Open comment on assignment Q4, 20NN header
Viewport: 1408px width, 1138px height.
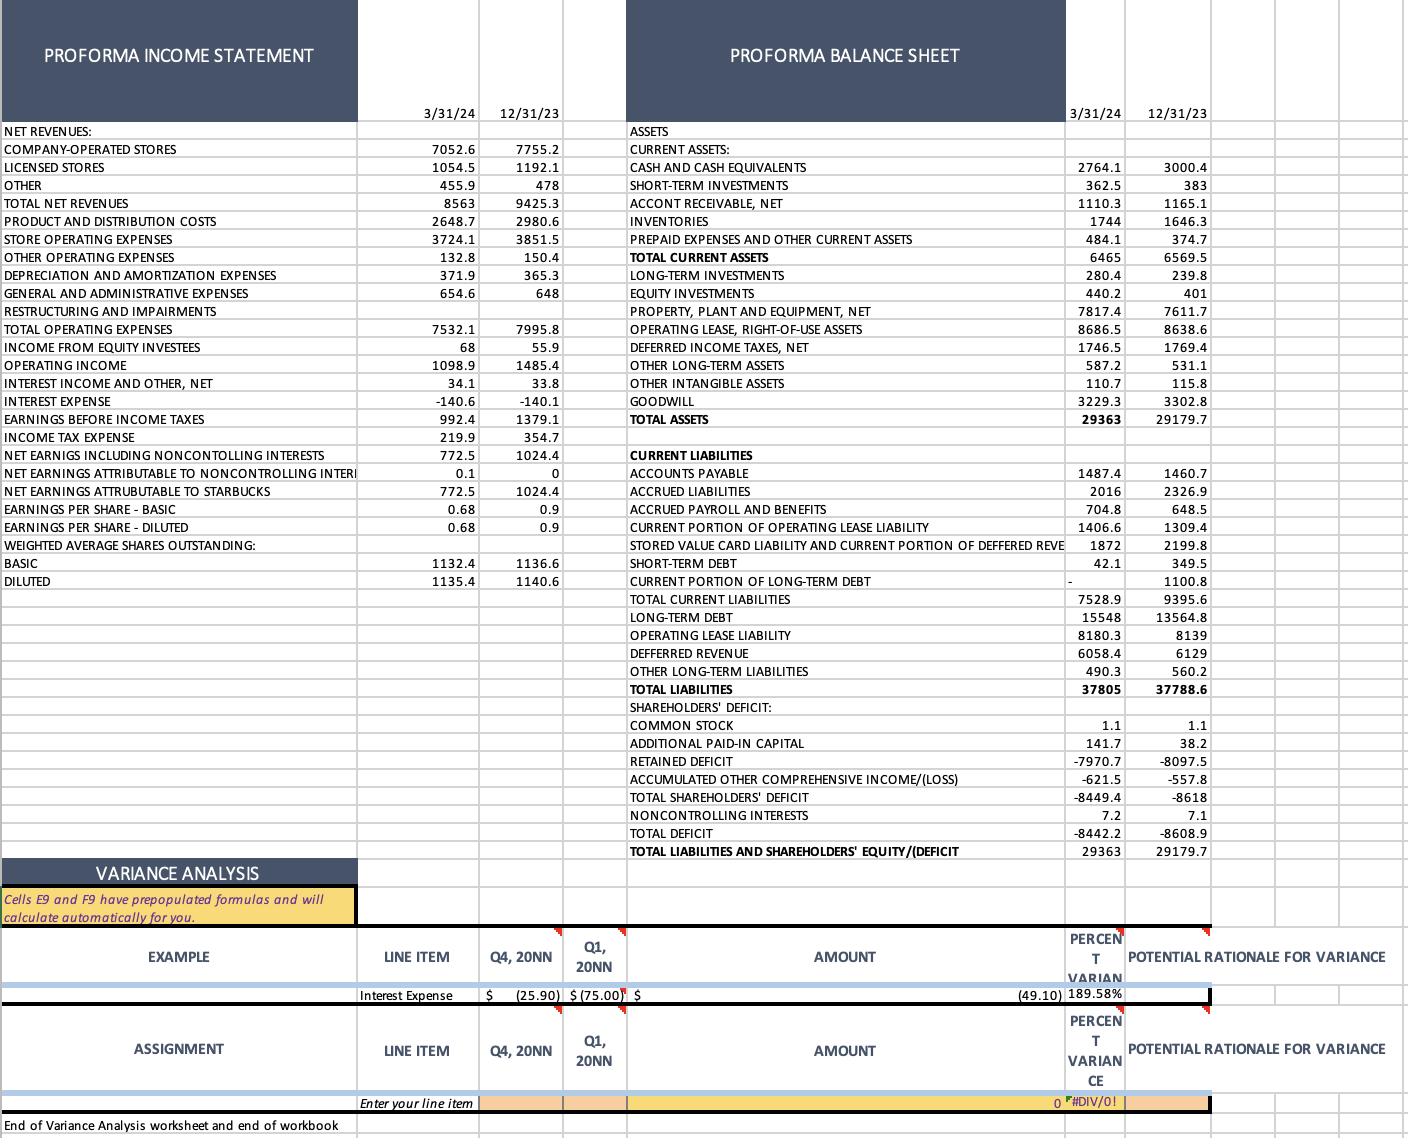(558, 1012)
